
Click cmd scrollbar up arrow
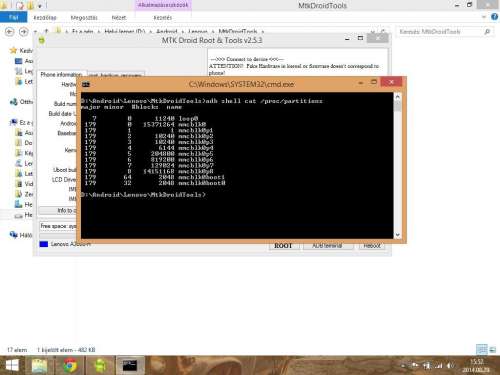point(397,97)
